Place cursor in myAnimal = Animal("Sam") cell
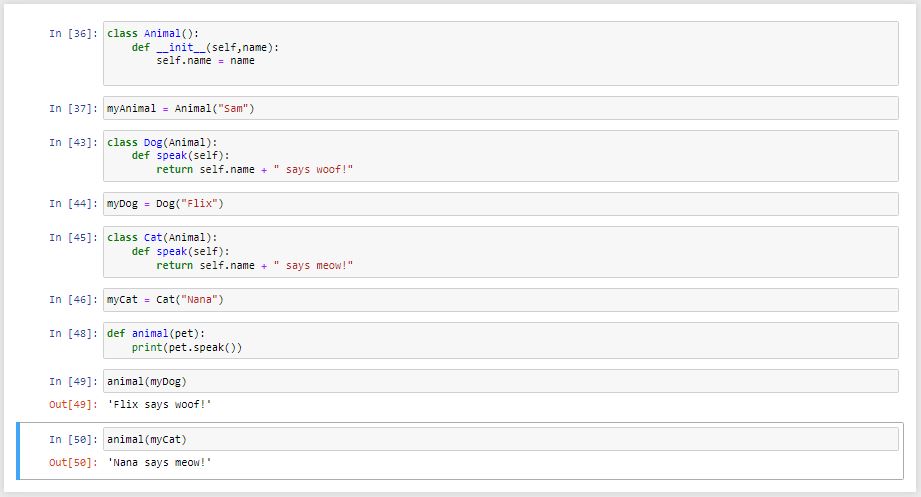921x497 pixels. pyautogui.click(x=500, y=108)
